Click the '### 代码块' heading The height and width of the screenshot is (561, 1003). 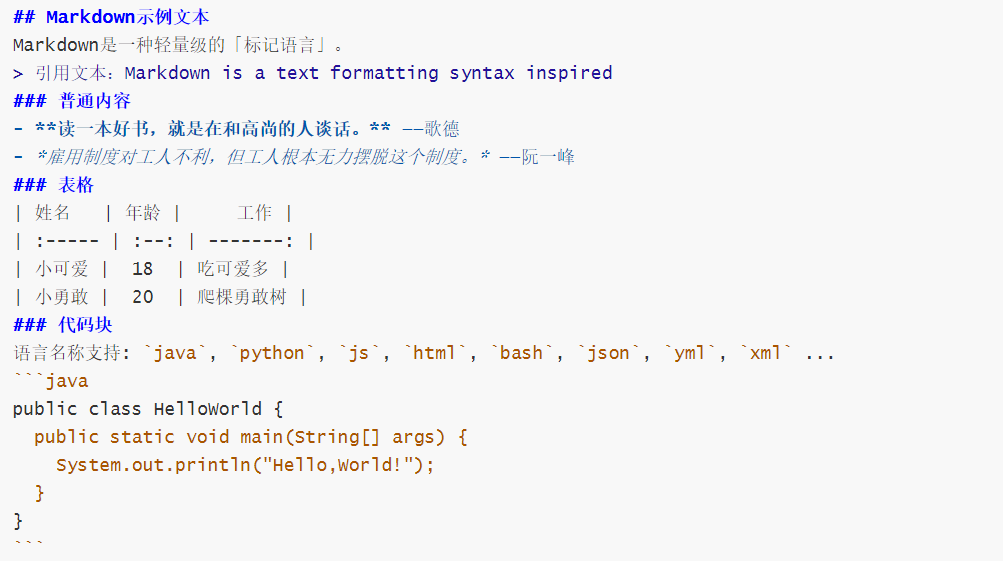(x=63, y=325)
